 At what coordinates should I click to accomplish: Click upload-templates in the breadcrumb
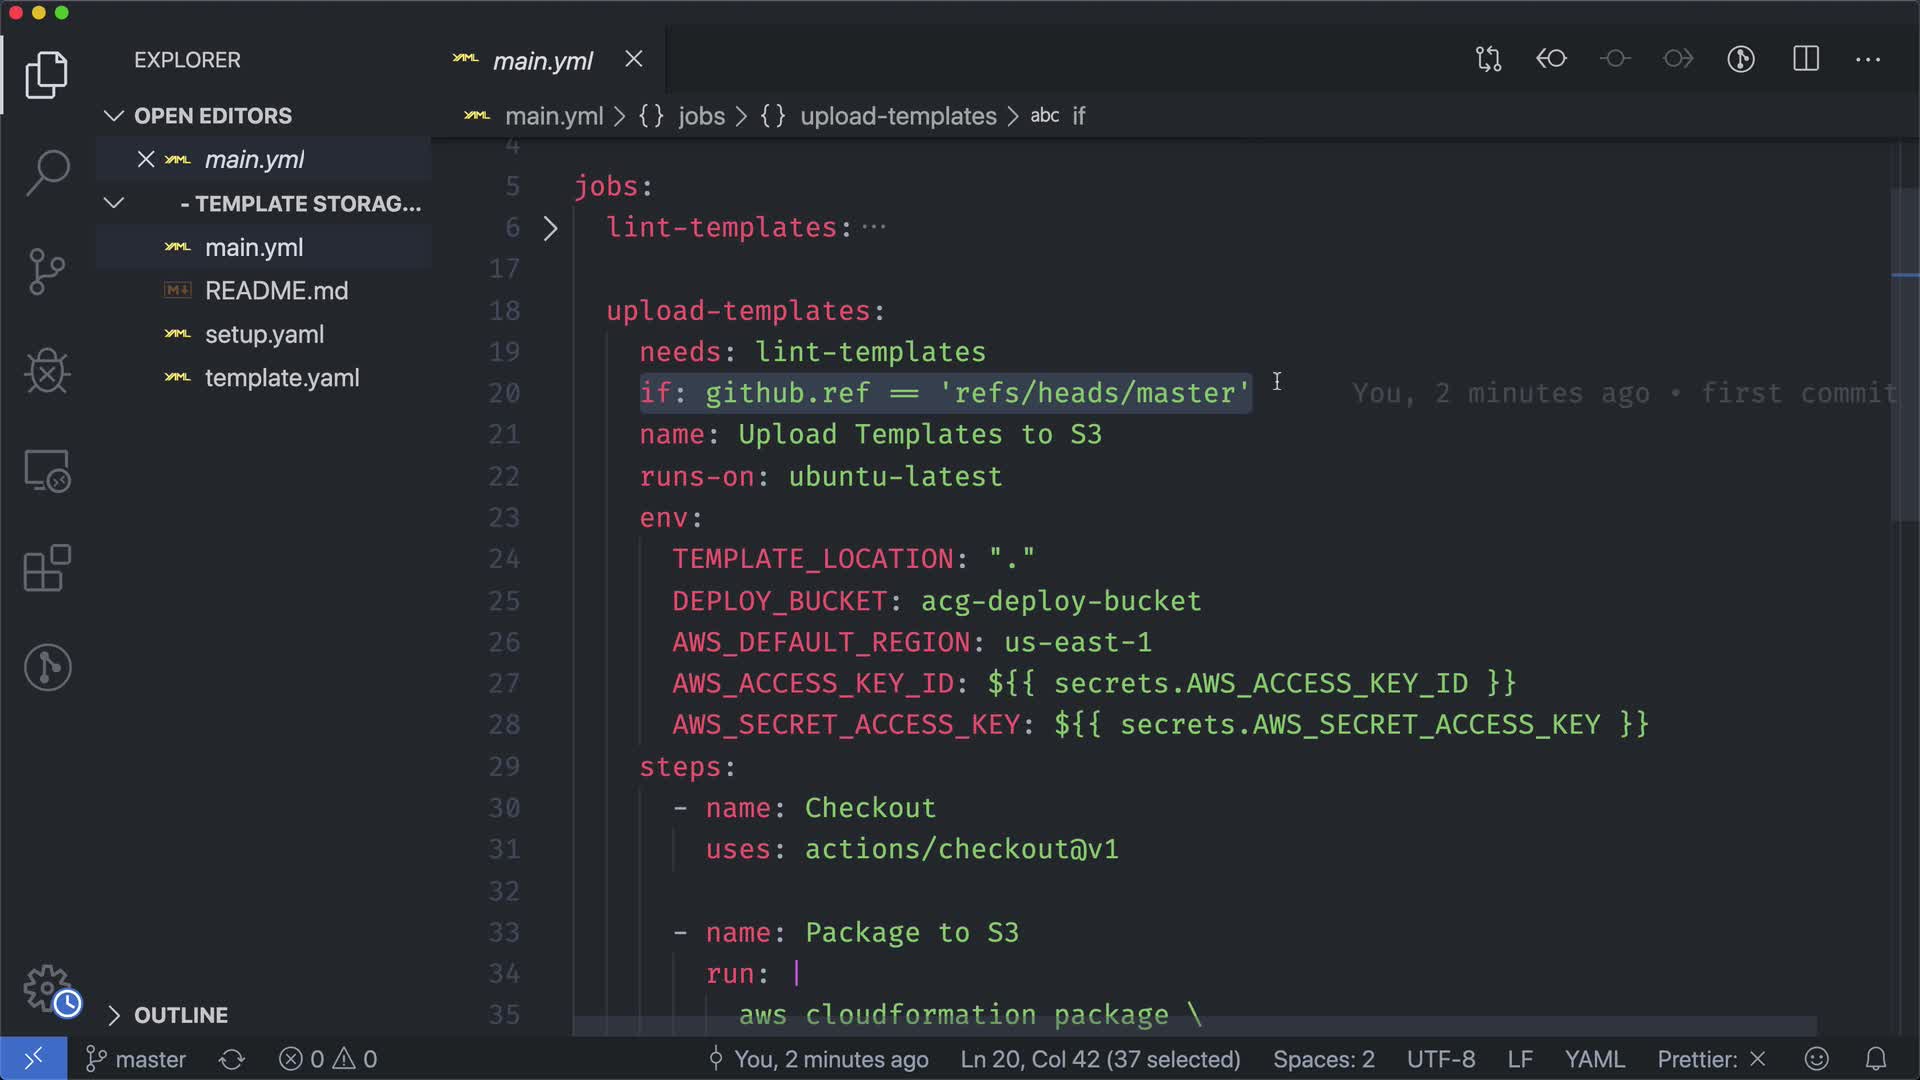coord(897,116)
